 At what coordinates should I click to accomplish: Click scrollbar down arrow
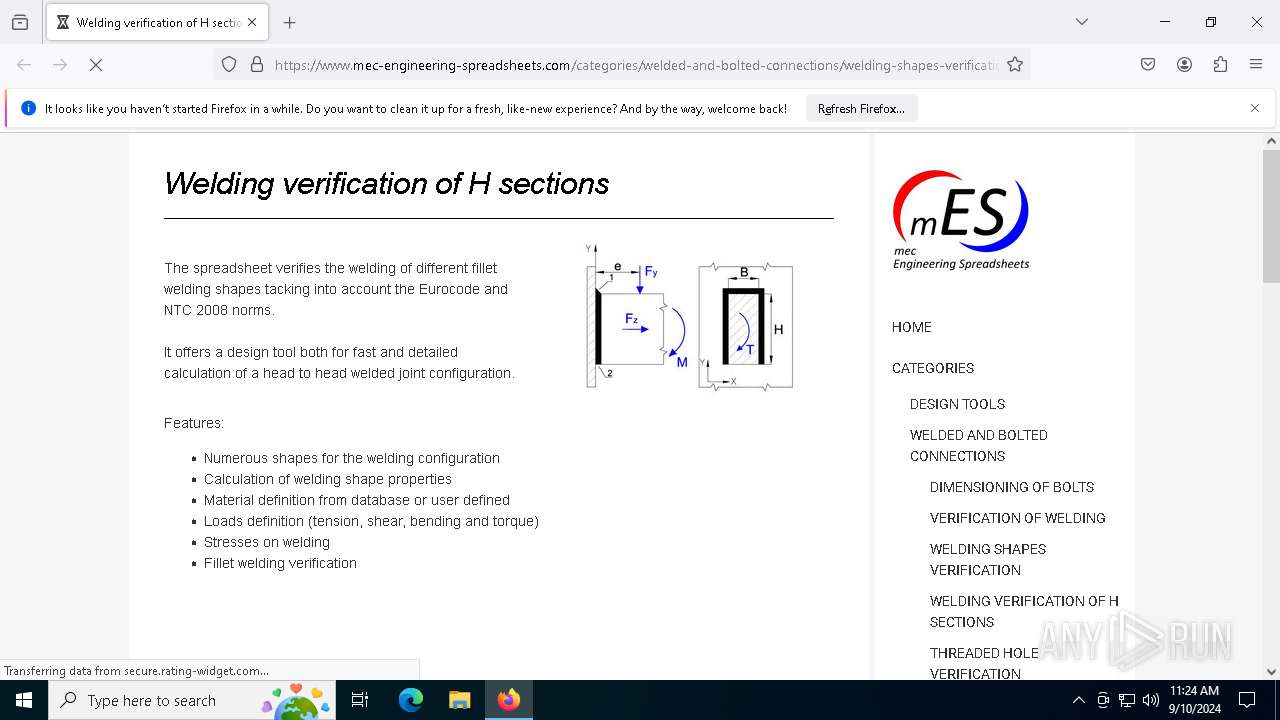point(1271,672)
